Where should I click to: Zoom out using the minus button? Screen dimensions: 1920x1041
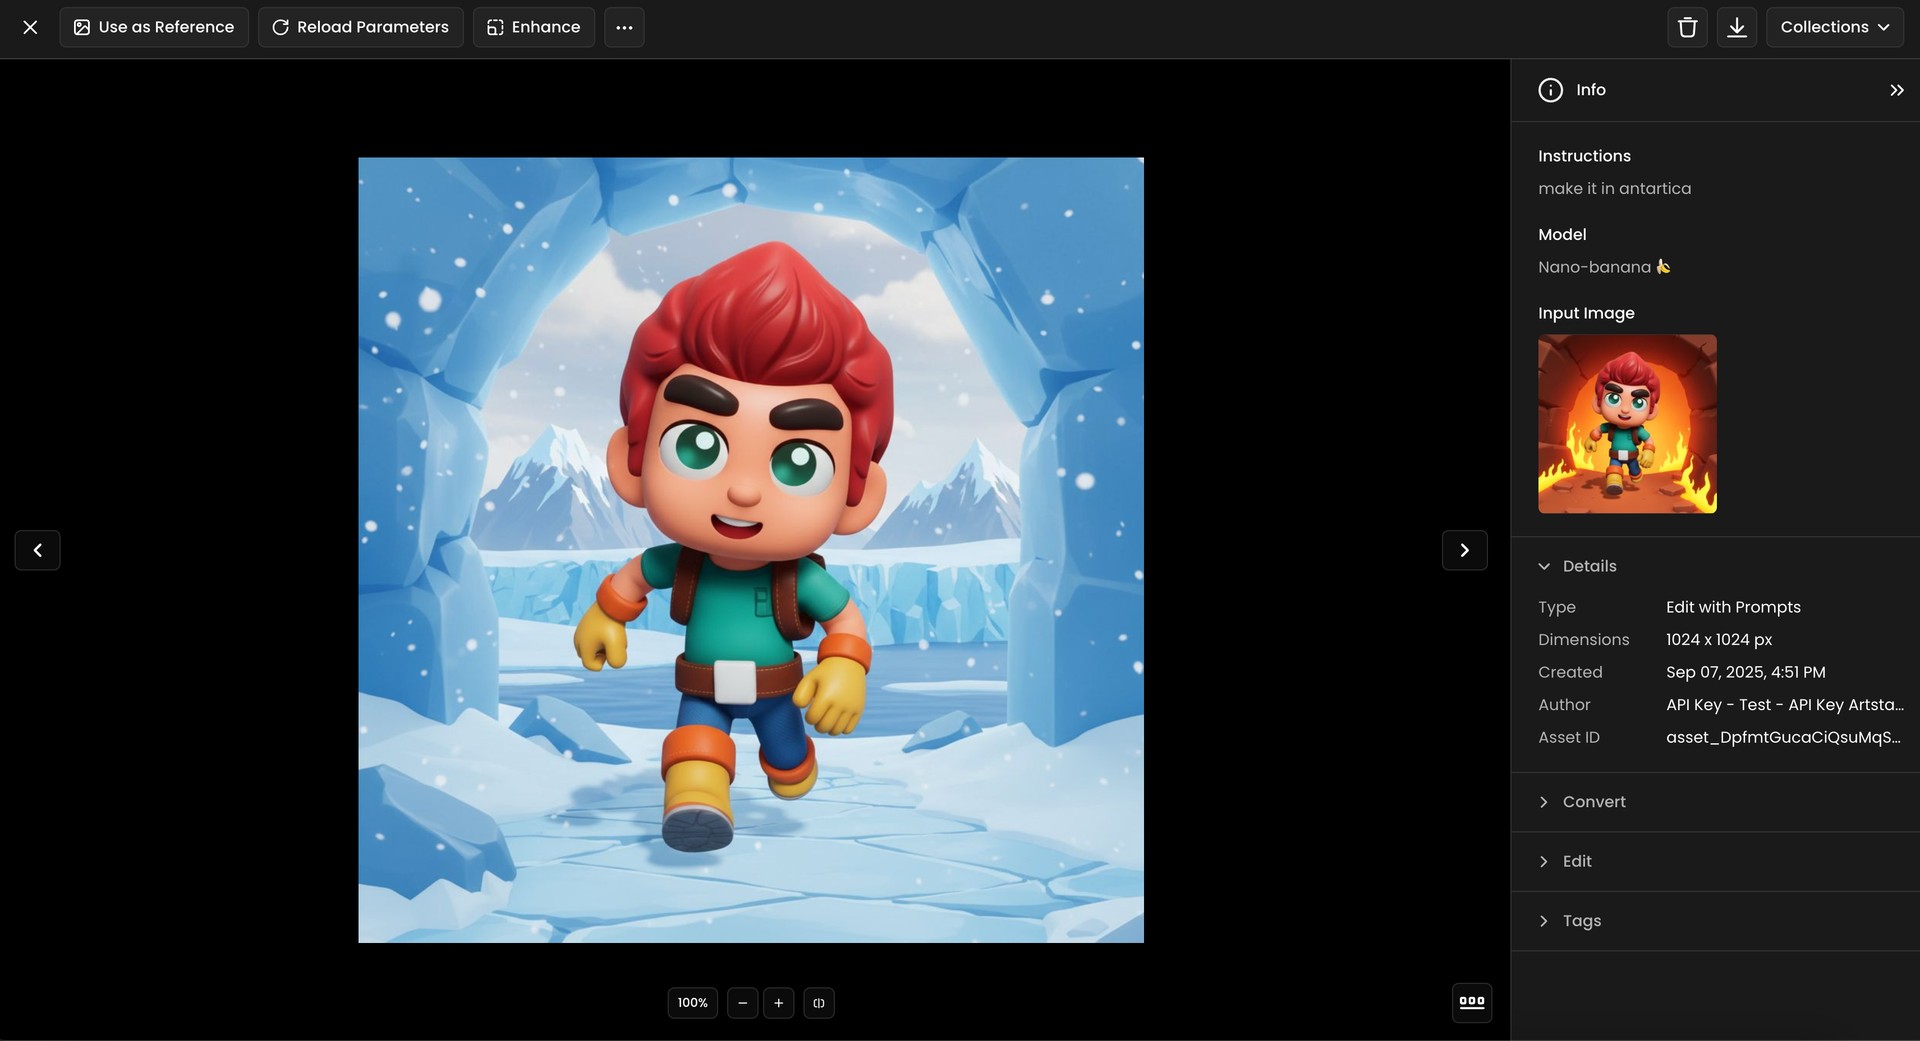coord(742,1003)
